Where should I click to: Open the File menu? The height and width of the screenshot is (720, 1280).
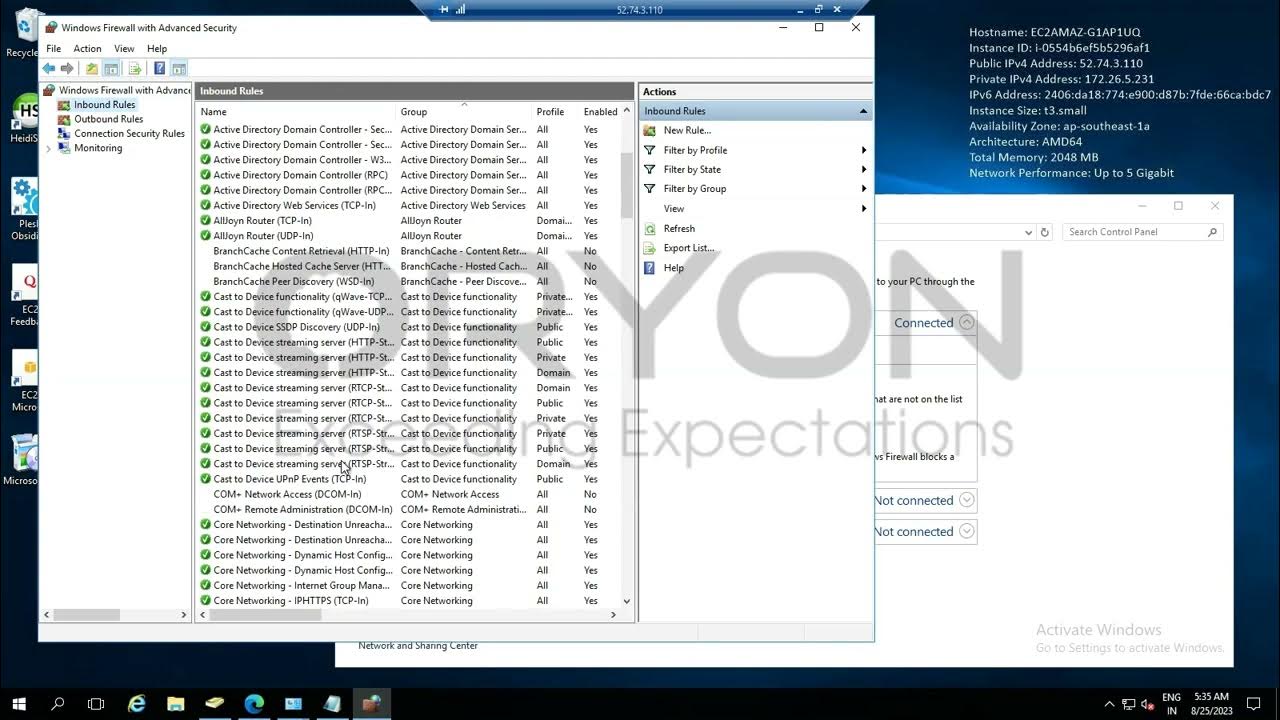pos(54,48)
